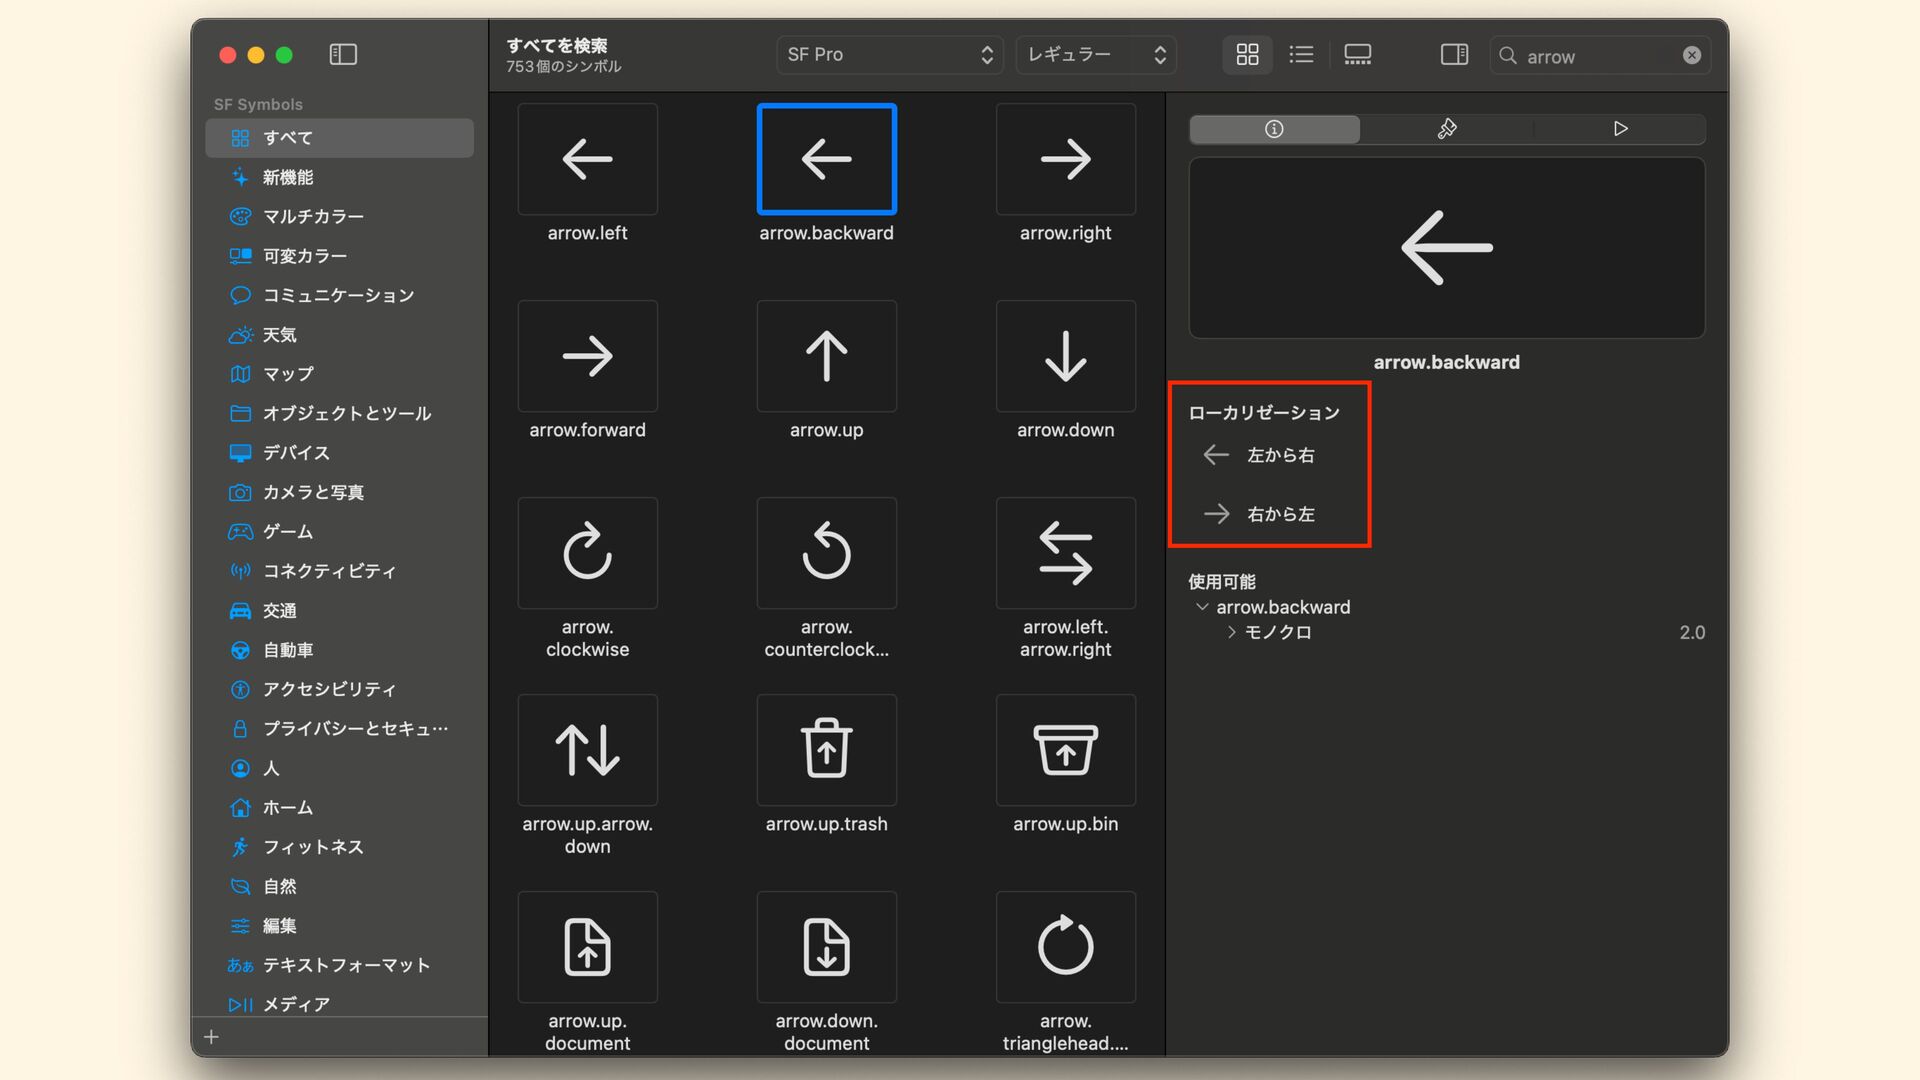
Task: Switch to gallery view
Action: [x=1357, y=55]
